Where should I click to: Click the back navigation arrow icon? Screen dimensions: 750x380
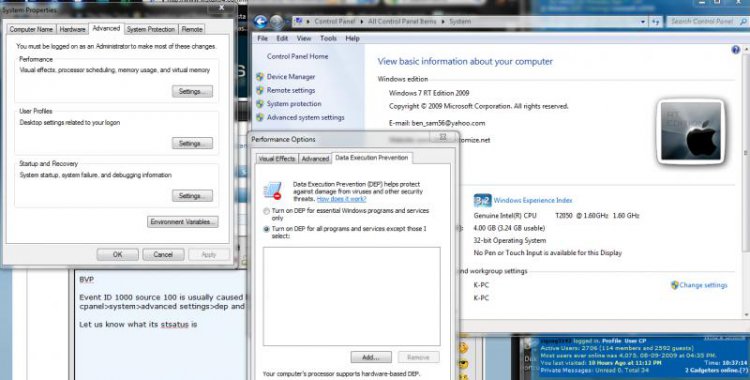[261, 22]
